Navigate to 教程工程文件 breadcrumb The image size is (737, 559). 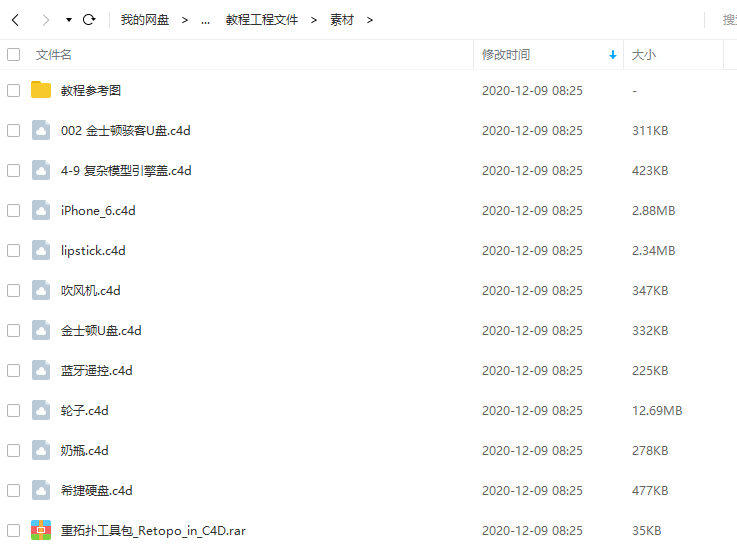262,20
